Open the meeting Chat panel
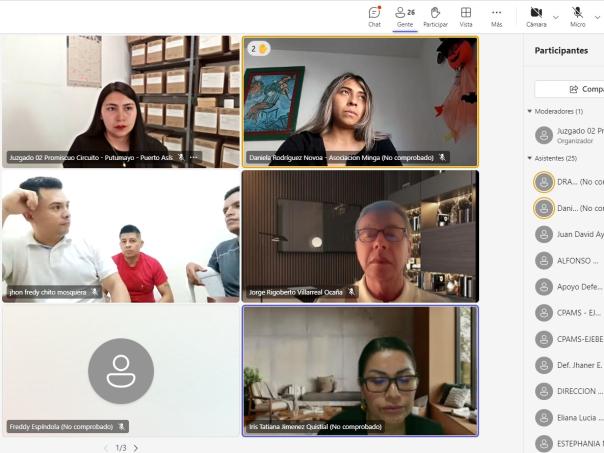The height and width of the screenshot is (453, 604). (374, 16)
